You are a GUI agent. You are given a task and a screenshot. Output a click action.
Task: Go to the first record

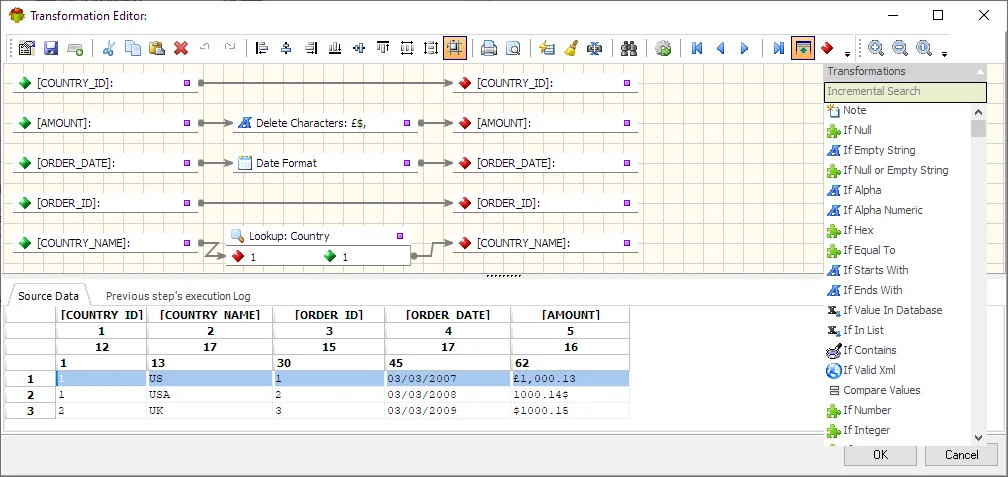pyautogui.click(x=697, y=48)
